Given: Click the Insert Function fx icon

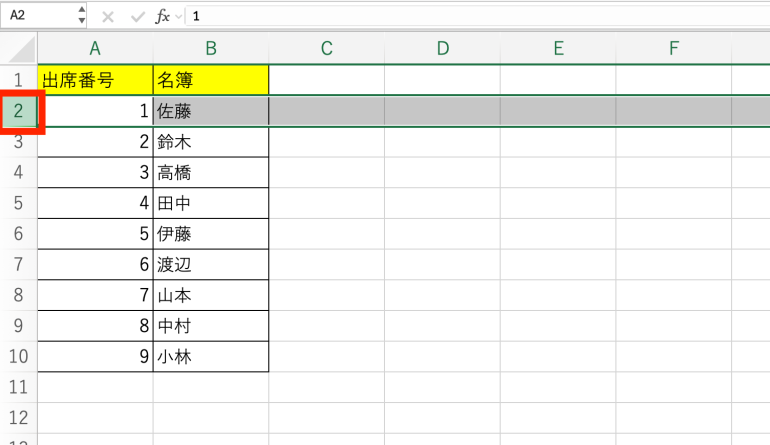Looking at the screenshot, I should point(162,16).
